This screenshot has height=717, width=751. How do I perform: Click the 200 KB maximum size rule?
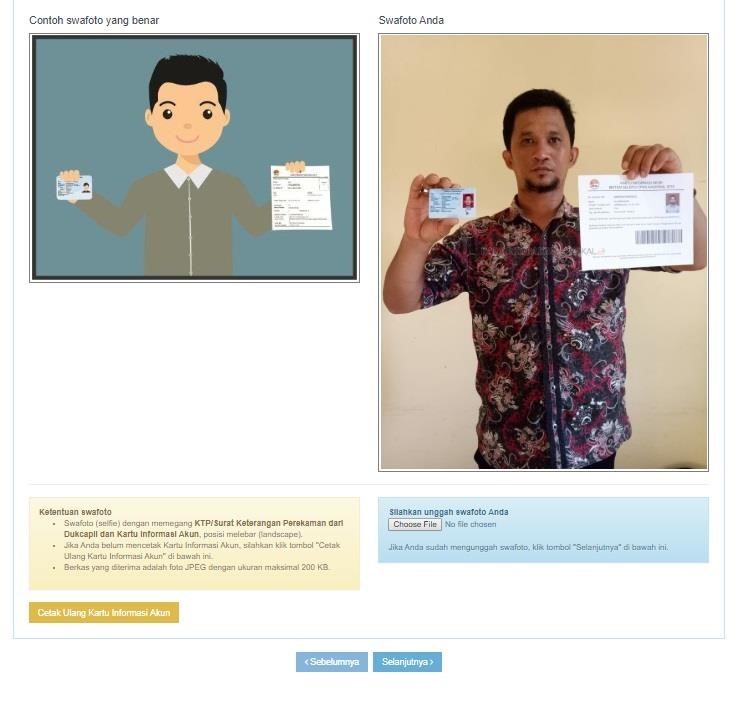pyautogui.click(x=197, y=567)
